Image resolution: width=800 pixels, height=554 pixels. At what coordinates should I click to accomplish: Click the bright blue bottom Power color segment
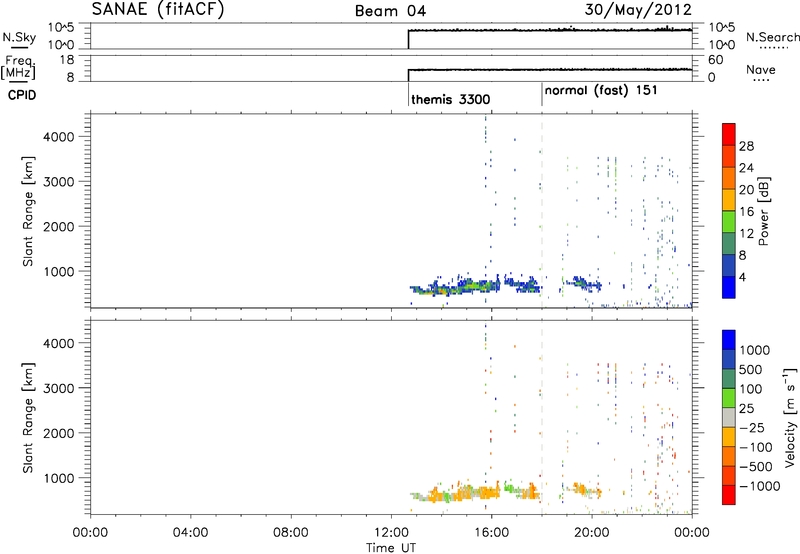pos(729,287)
